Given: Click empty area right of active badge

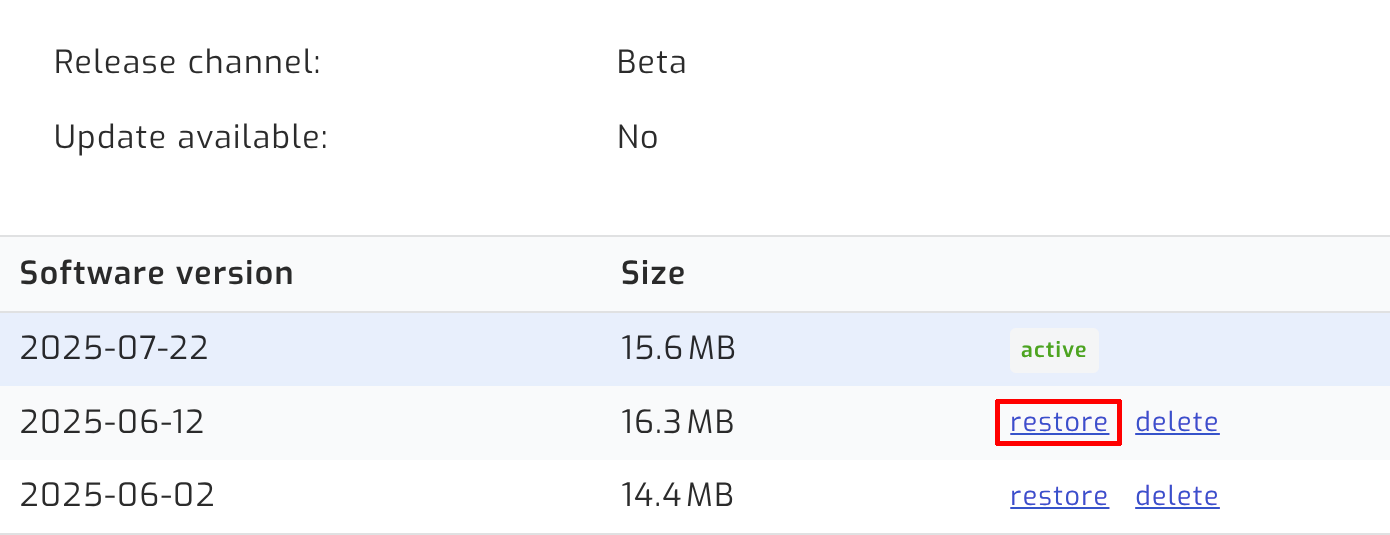Looking at the screenshot, I should 1250,350.
